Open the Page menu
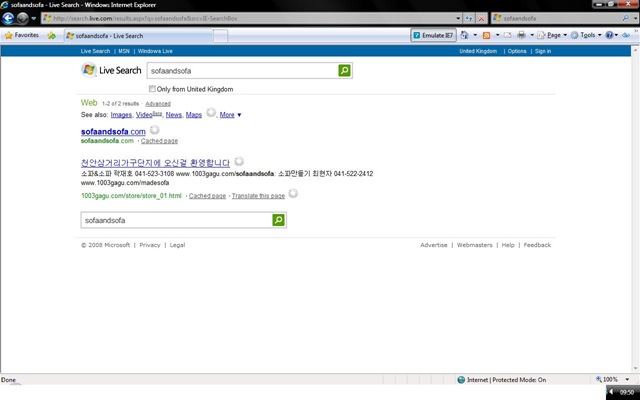 (552, 35)
